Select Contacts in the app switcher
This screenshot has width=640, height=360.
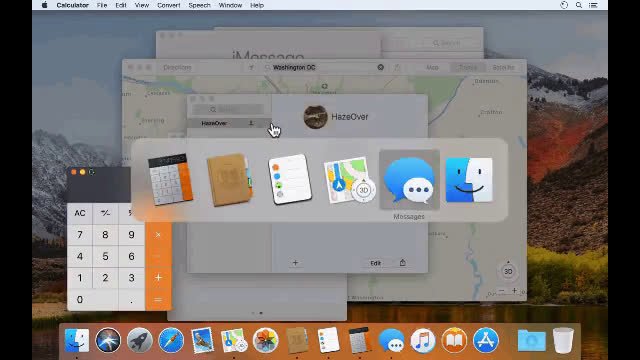(x=230, y=180)
